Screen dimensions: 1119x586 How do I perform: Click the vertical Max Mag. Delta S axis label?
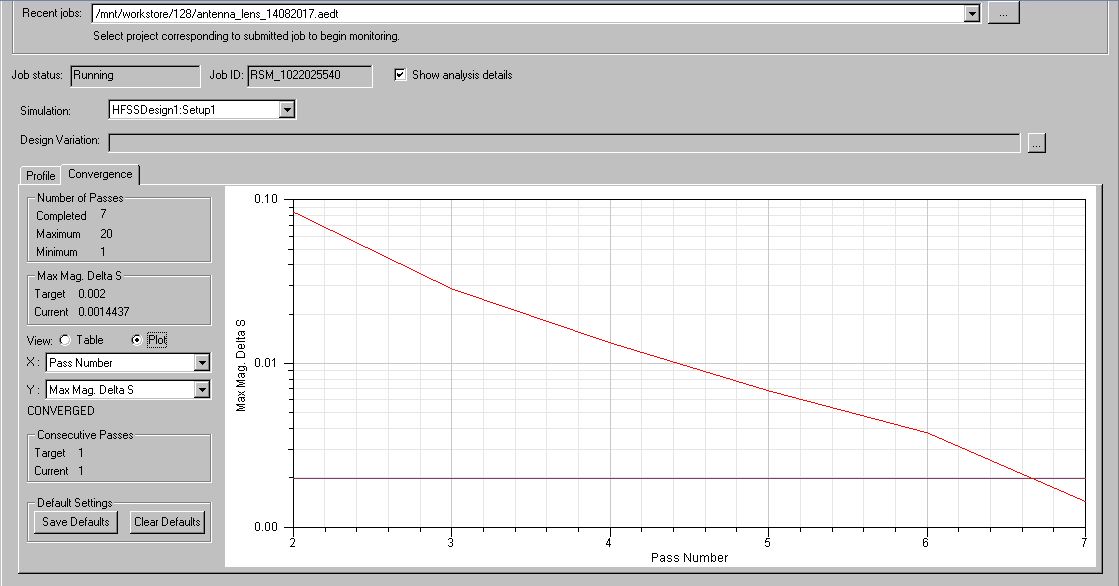240,365
